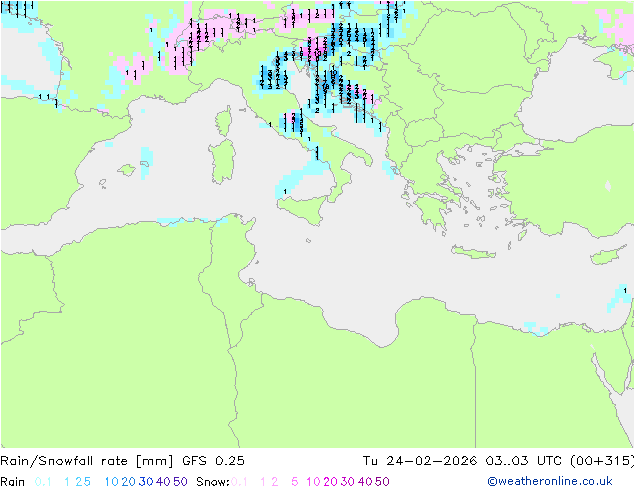Click the '(00+315)' forecast offset text

(602, 461)
